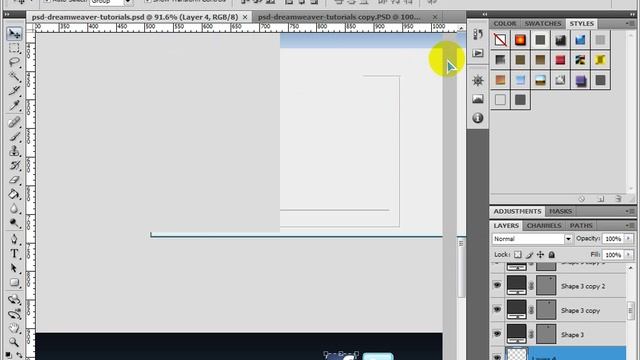This screenshot has width=640, height=360.
Task: Apply the red-orange glow style swatch
Action: tap(520, 40)
